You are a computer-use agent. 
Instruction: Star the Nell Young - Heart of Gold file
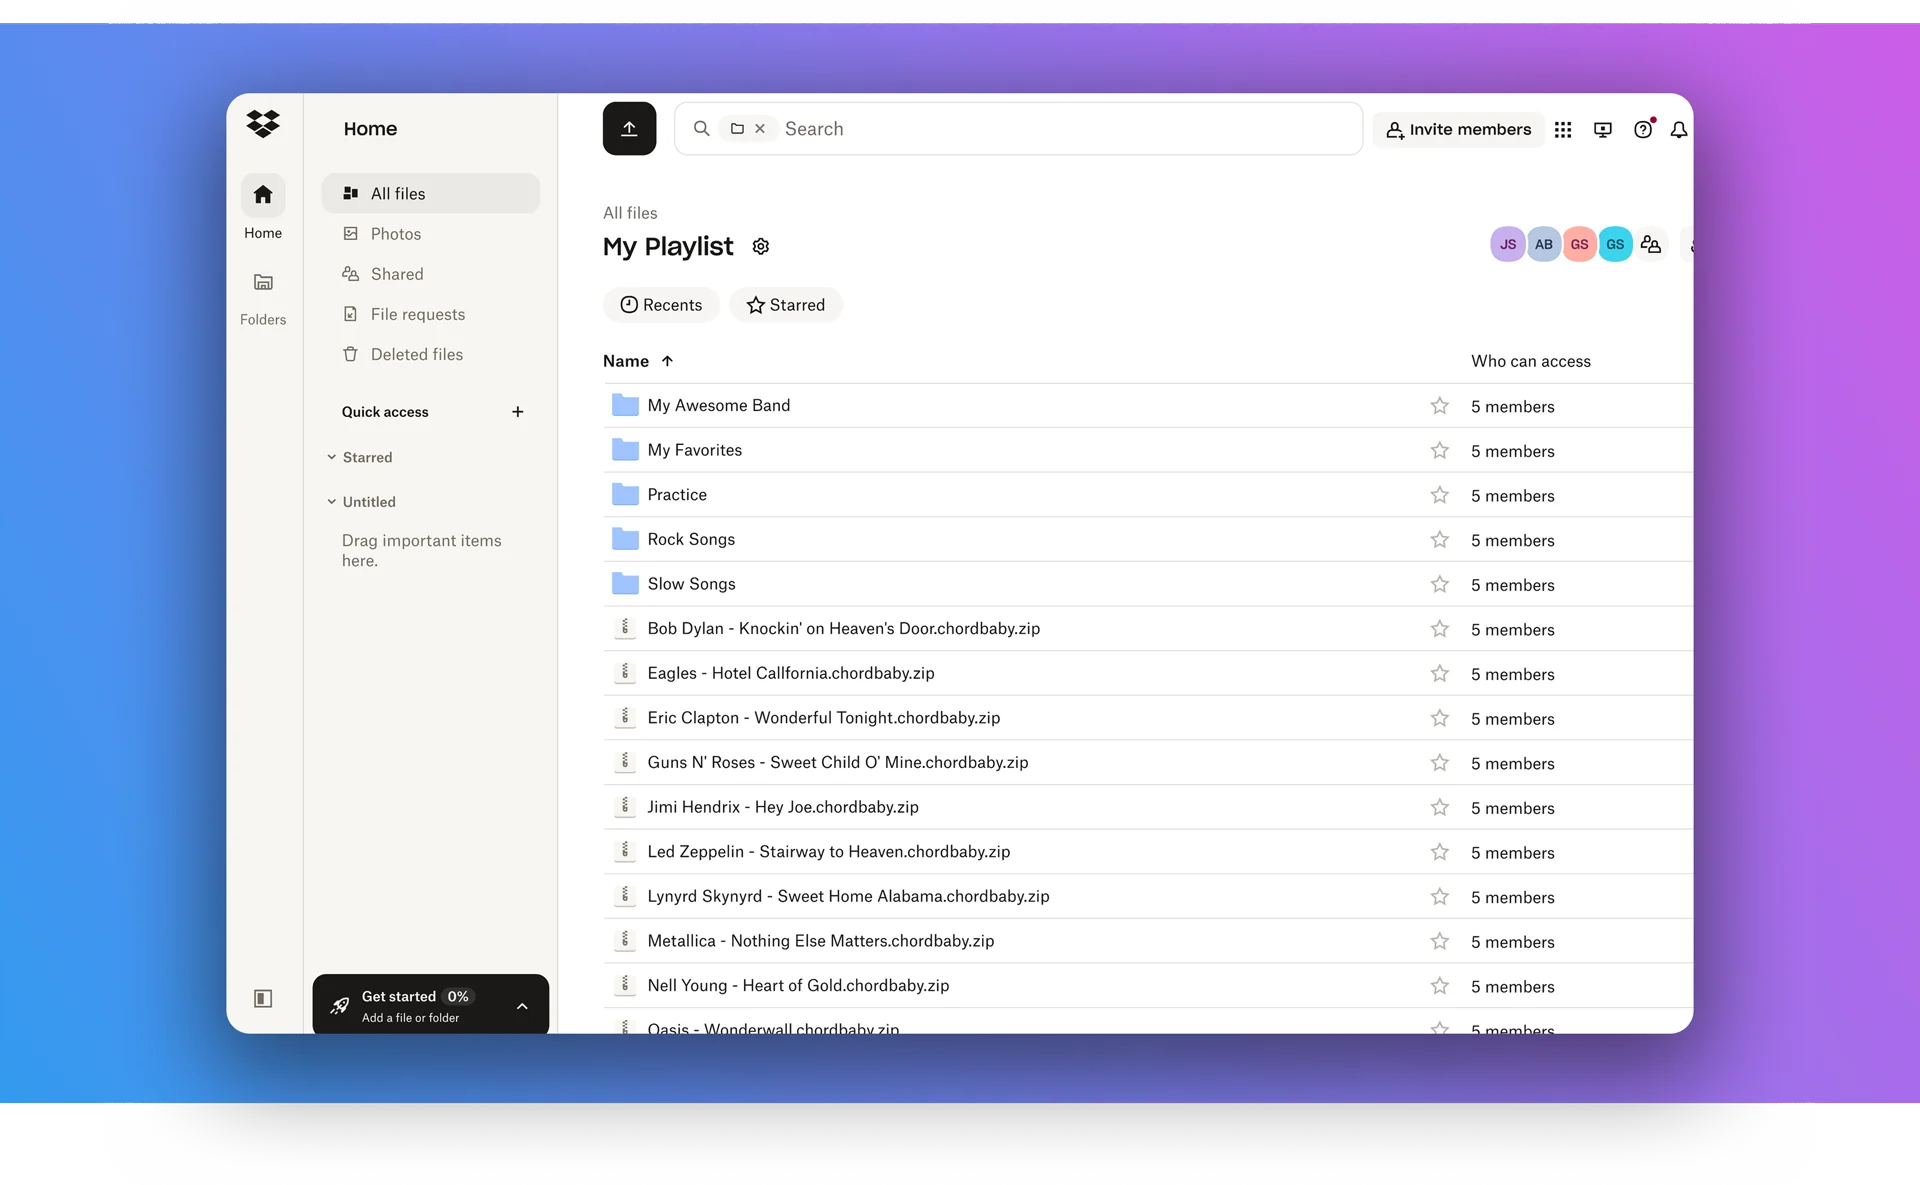1439,986
